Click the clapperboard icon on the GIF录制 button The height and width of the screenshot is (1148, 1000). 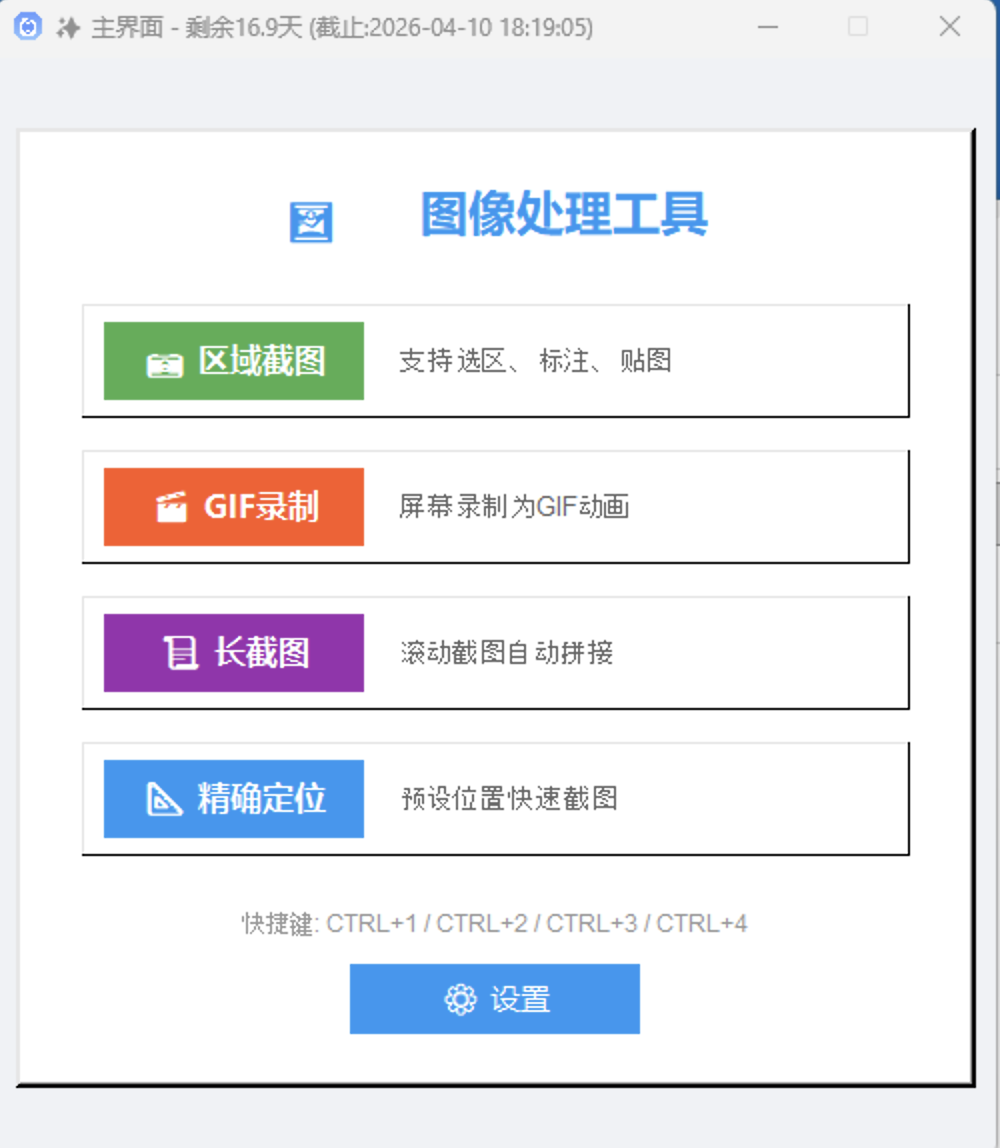coord(171,508)
